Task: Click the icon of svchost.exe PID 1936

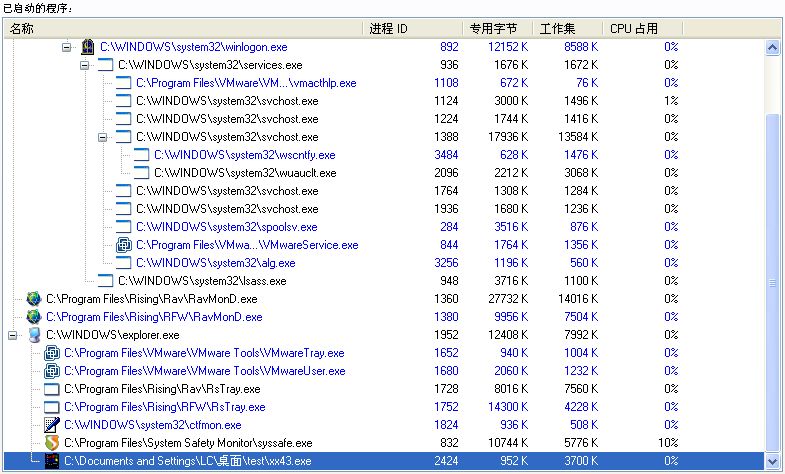Action: tap(123, 209)
